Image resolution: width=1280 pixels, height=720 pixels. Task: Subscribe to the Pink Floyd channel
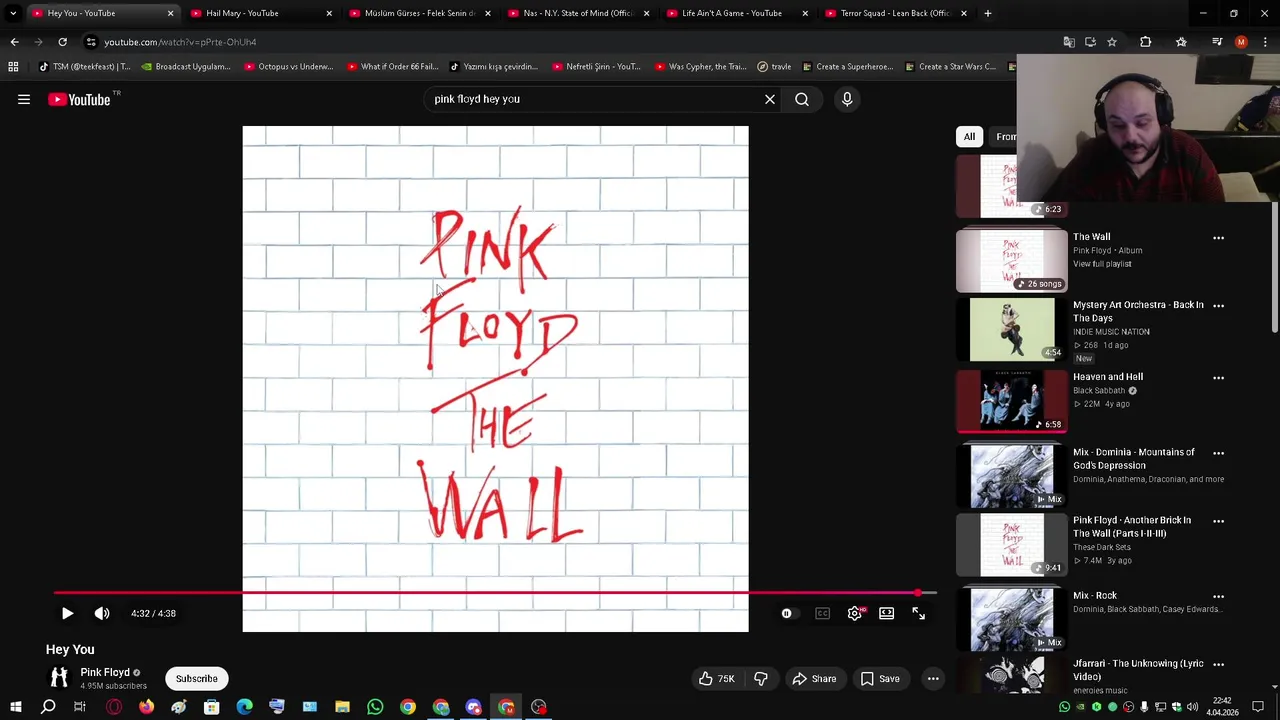click(197, 678)
